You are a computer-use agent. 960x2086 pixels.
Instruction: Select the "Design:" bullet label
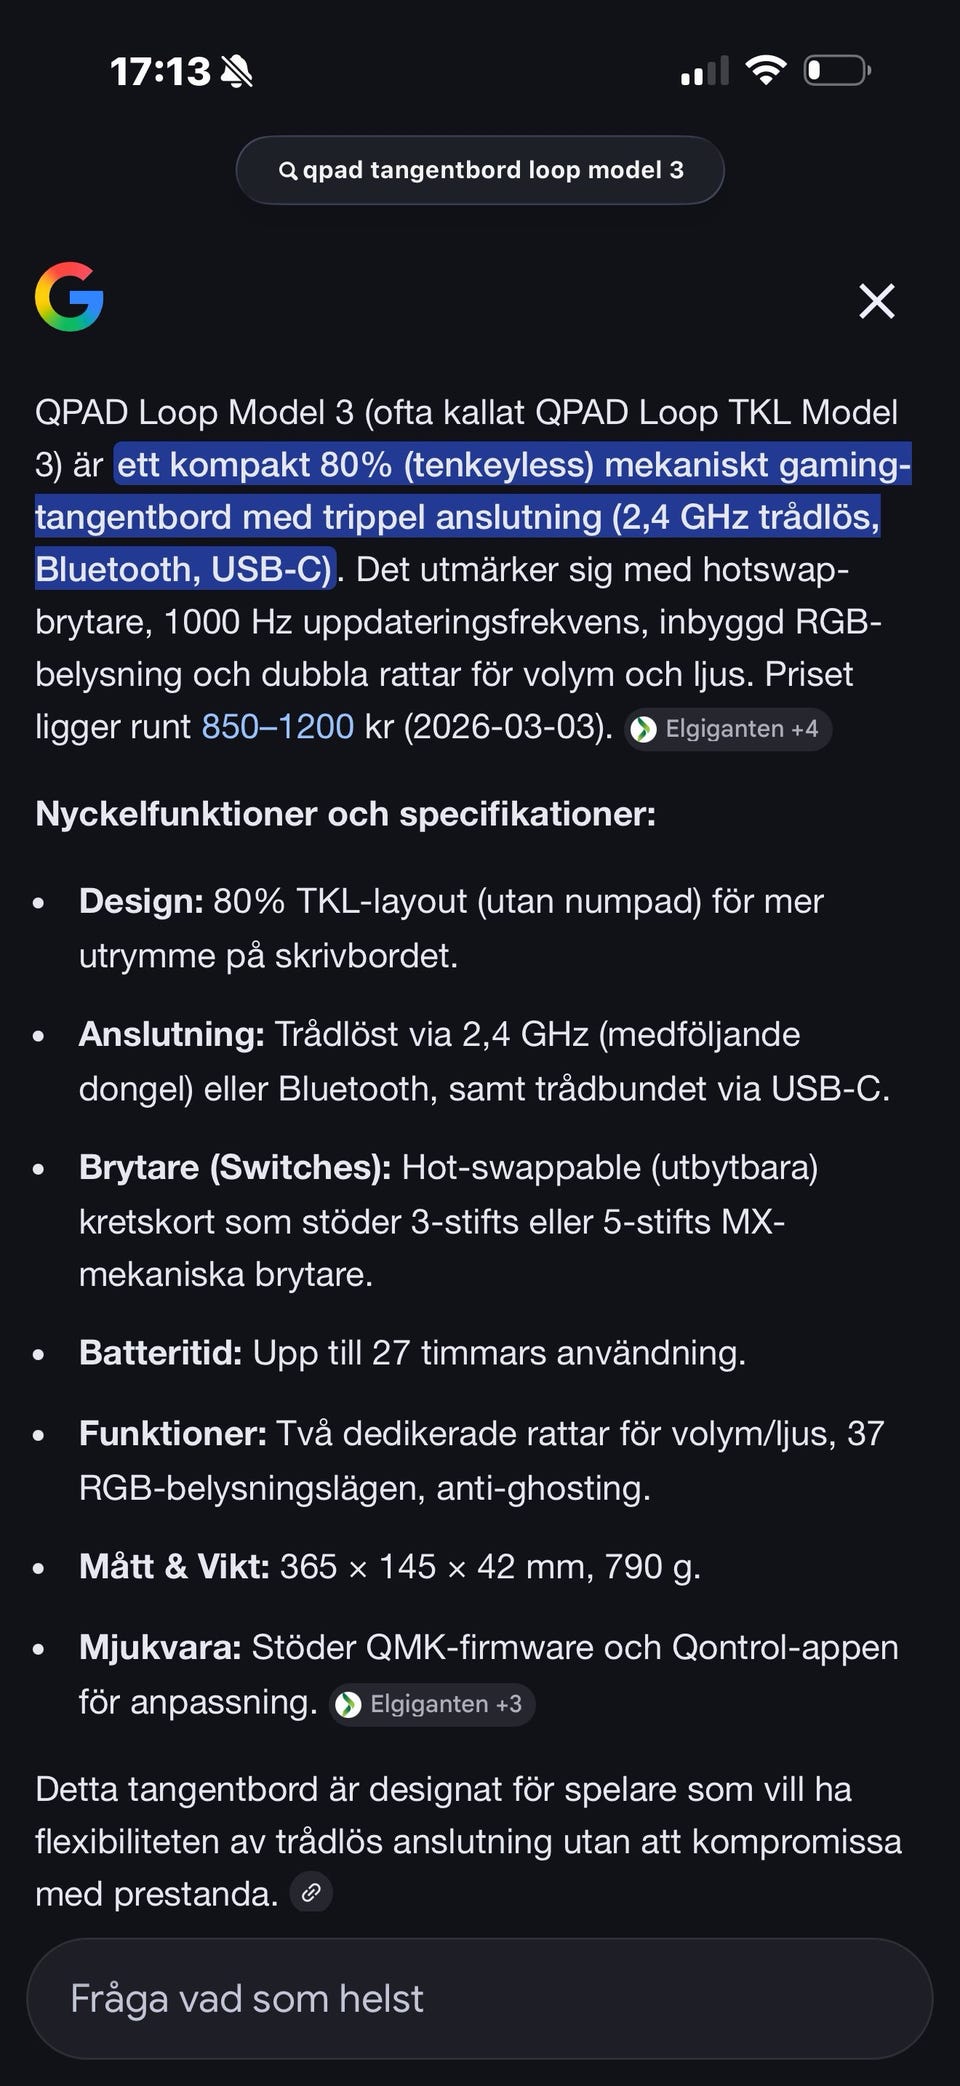pyautogui.click(x=141, y=901)
